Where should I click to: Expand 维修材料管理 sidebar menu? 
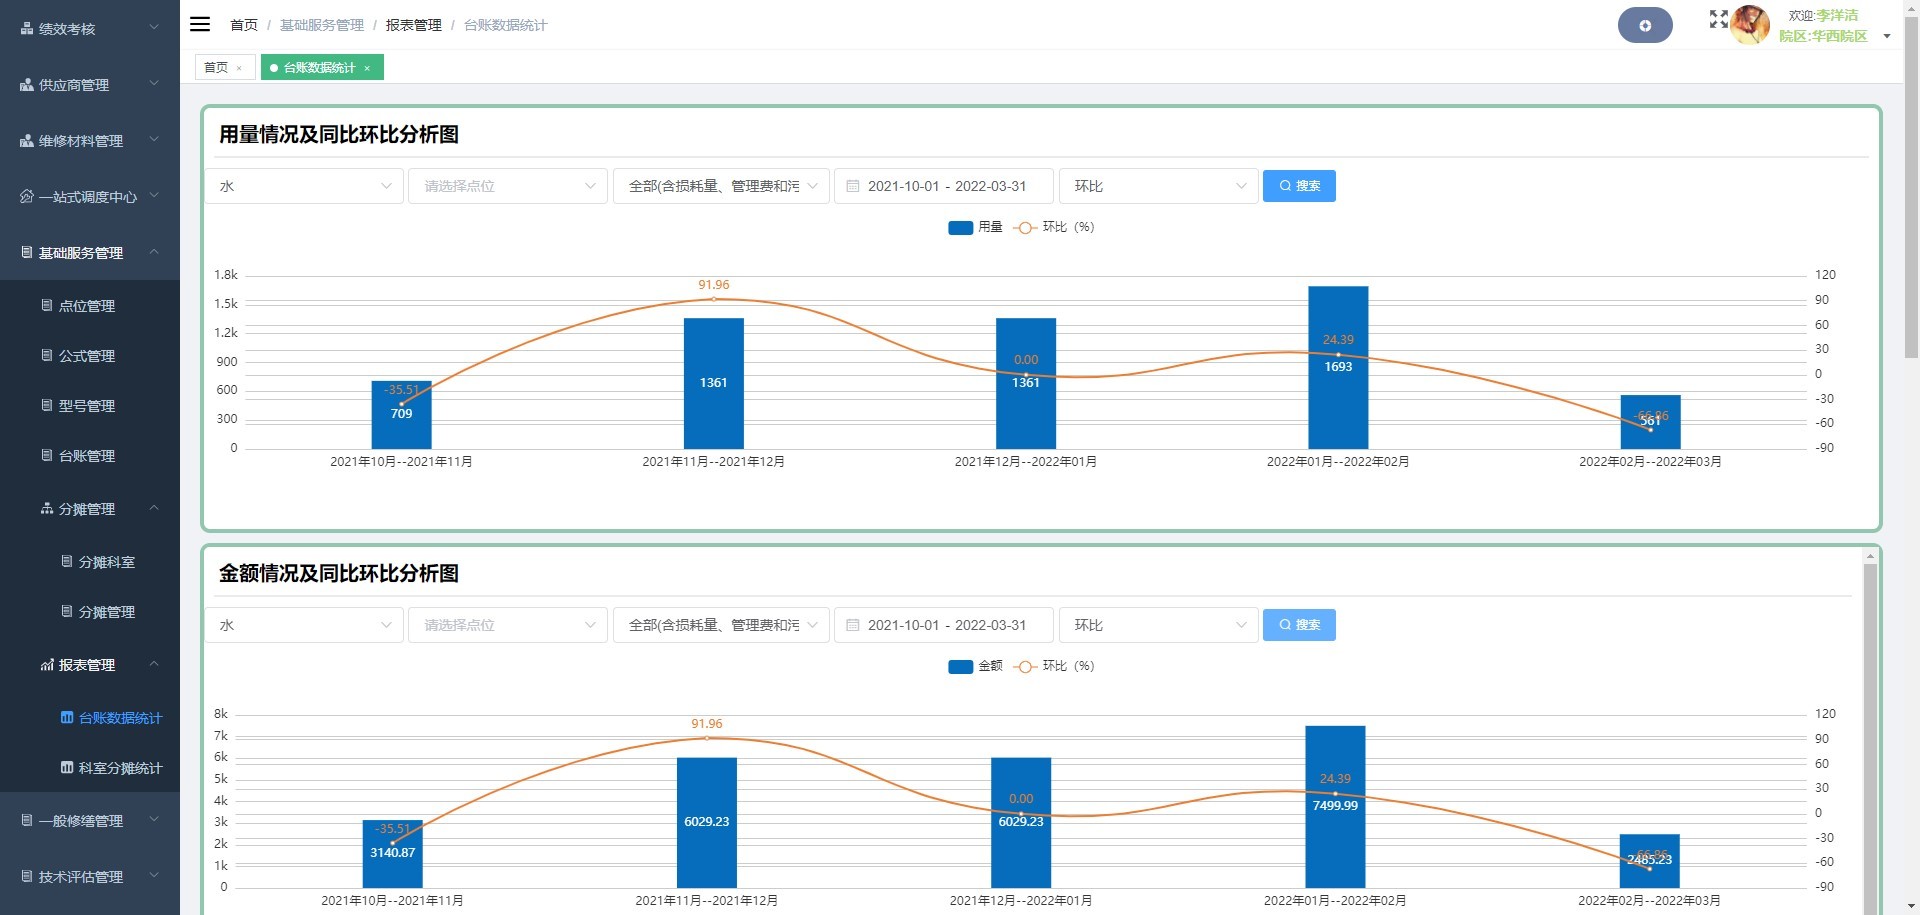[x=90, y=140]
